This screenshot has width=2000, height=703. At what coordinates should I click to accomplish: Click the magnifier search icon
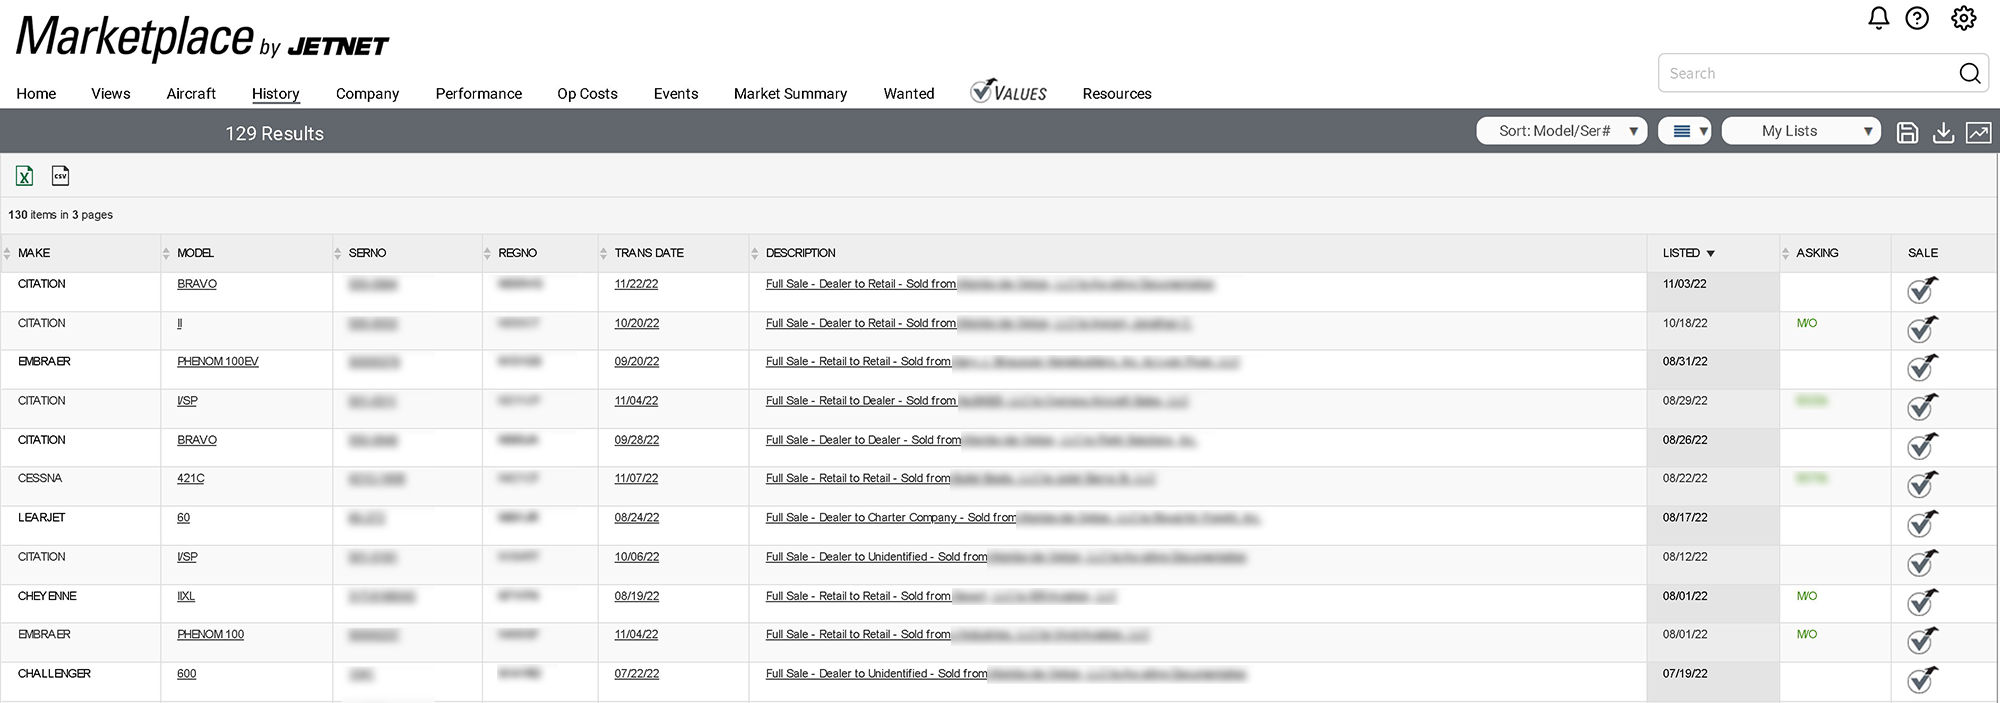1970,73
